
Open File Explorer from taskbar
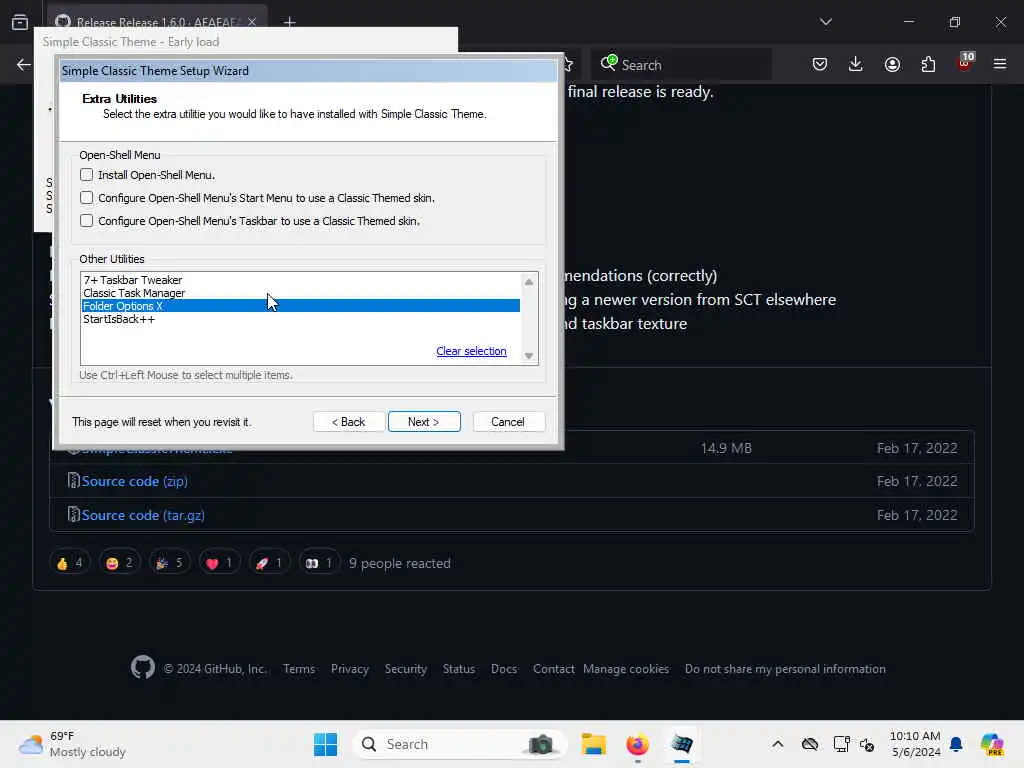click(594, 744)
